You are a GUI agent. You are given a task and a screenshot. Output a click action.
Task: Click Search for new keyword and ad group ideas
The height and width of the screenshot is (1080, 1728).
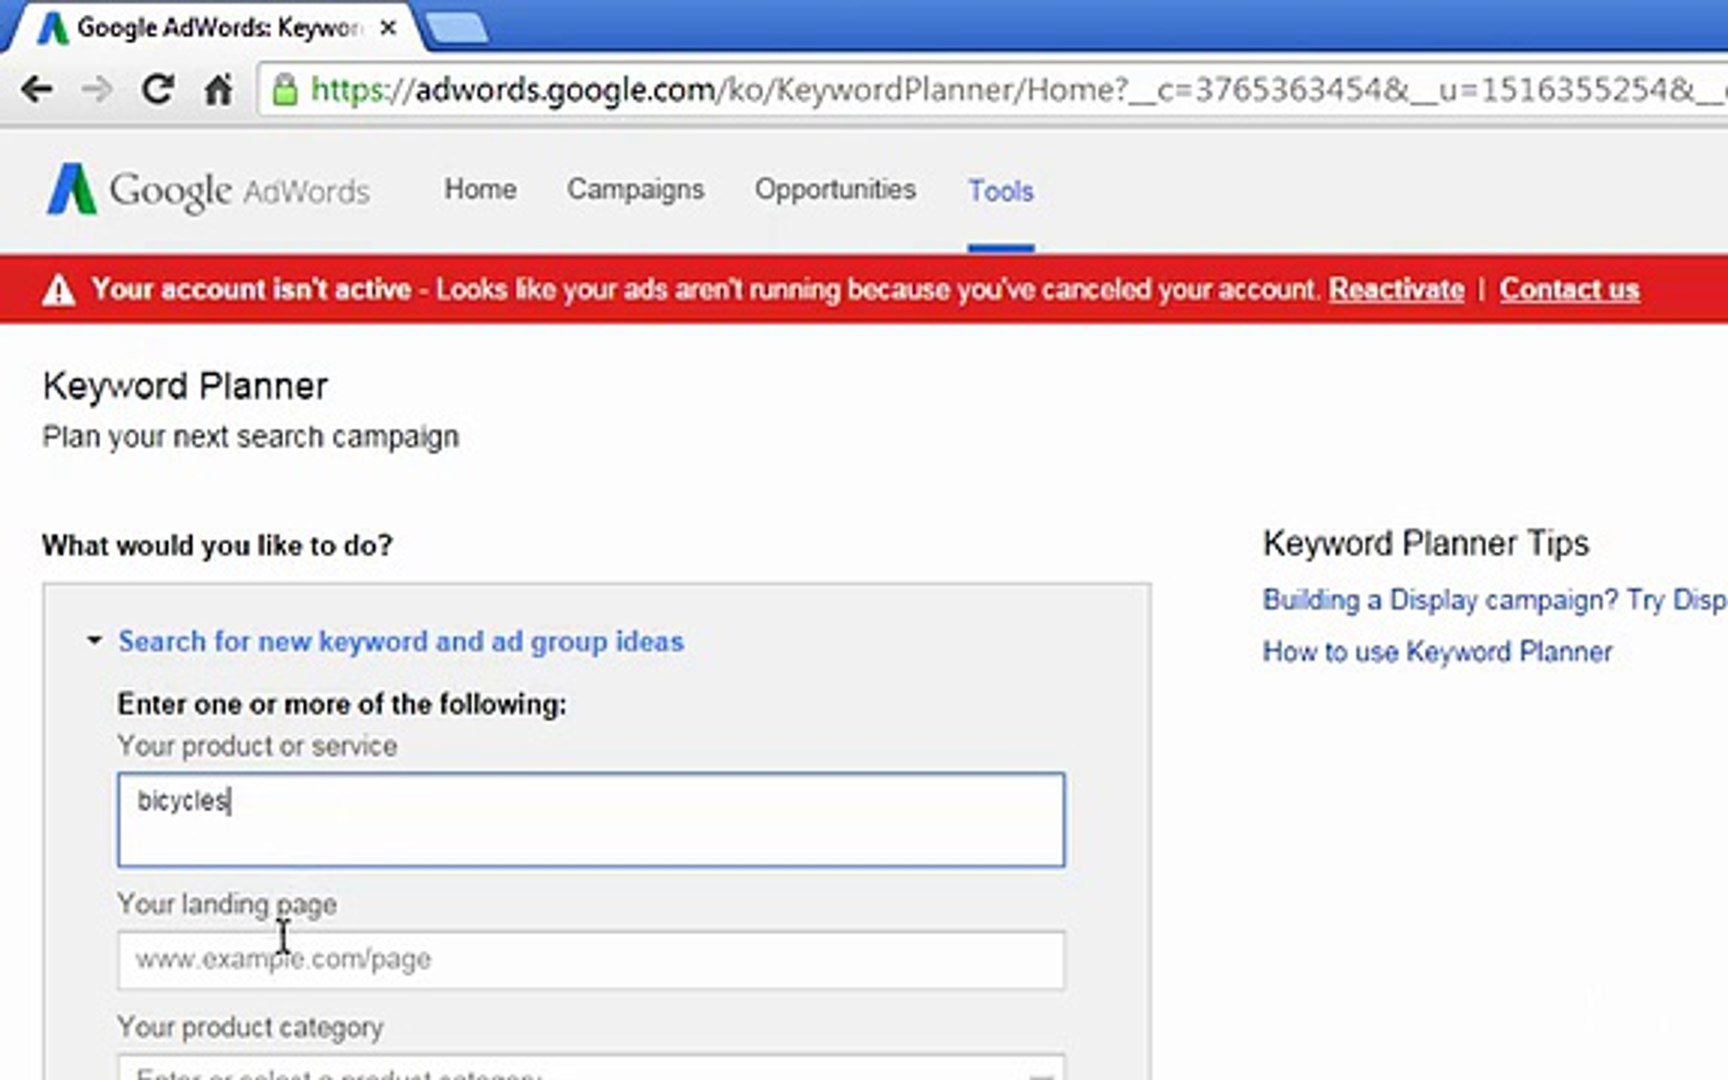[x=401, y=641]
